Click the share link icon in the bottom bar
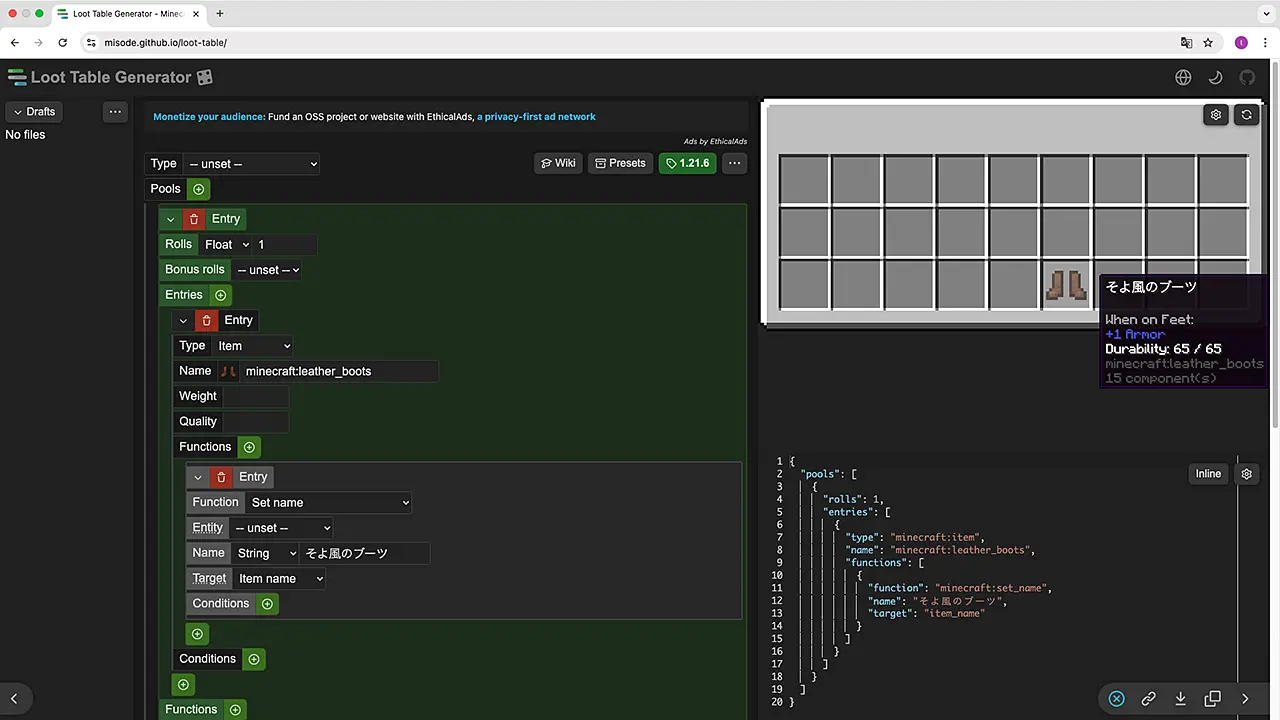Viewport: 1280px width, 720px height. [1148, 699]
